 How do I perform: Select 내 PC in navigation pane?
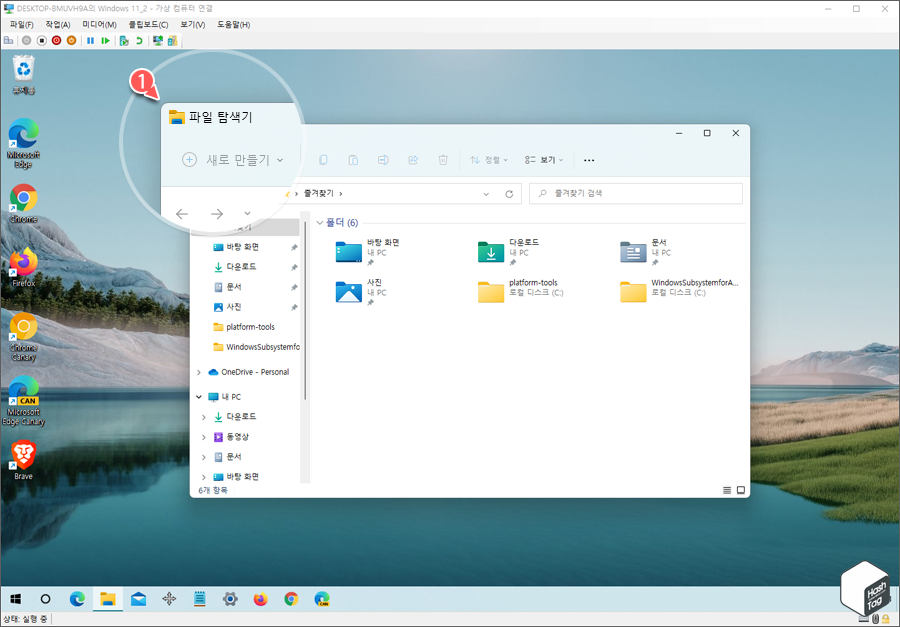pyautogui.click(x=224, y=397)
